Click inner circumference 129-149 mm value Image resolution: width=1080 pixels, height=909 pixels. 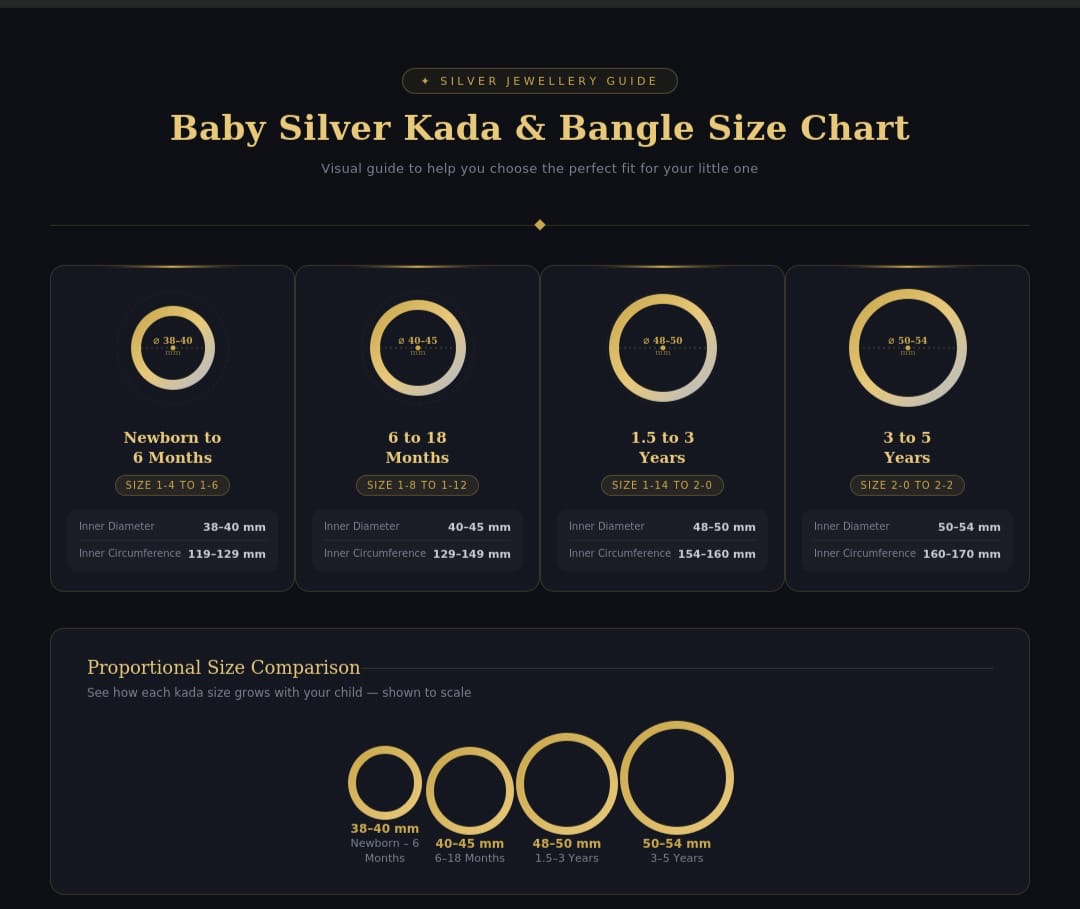[x=472, y=554]
